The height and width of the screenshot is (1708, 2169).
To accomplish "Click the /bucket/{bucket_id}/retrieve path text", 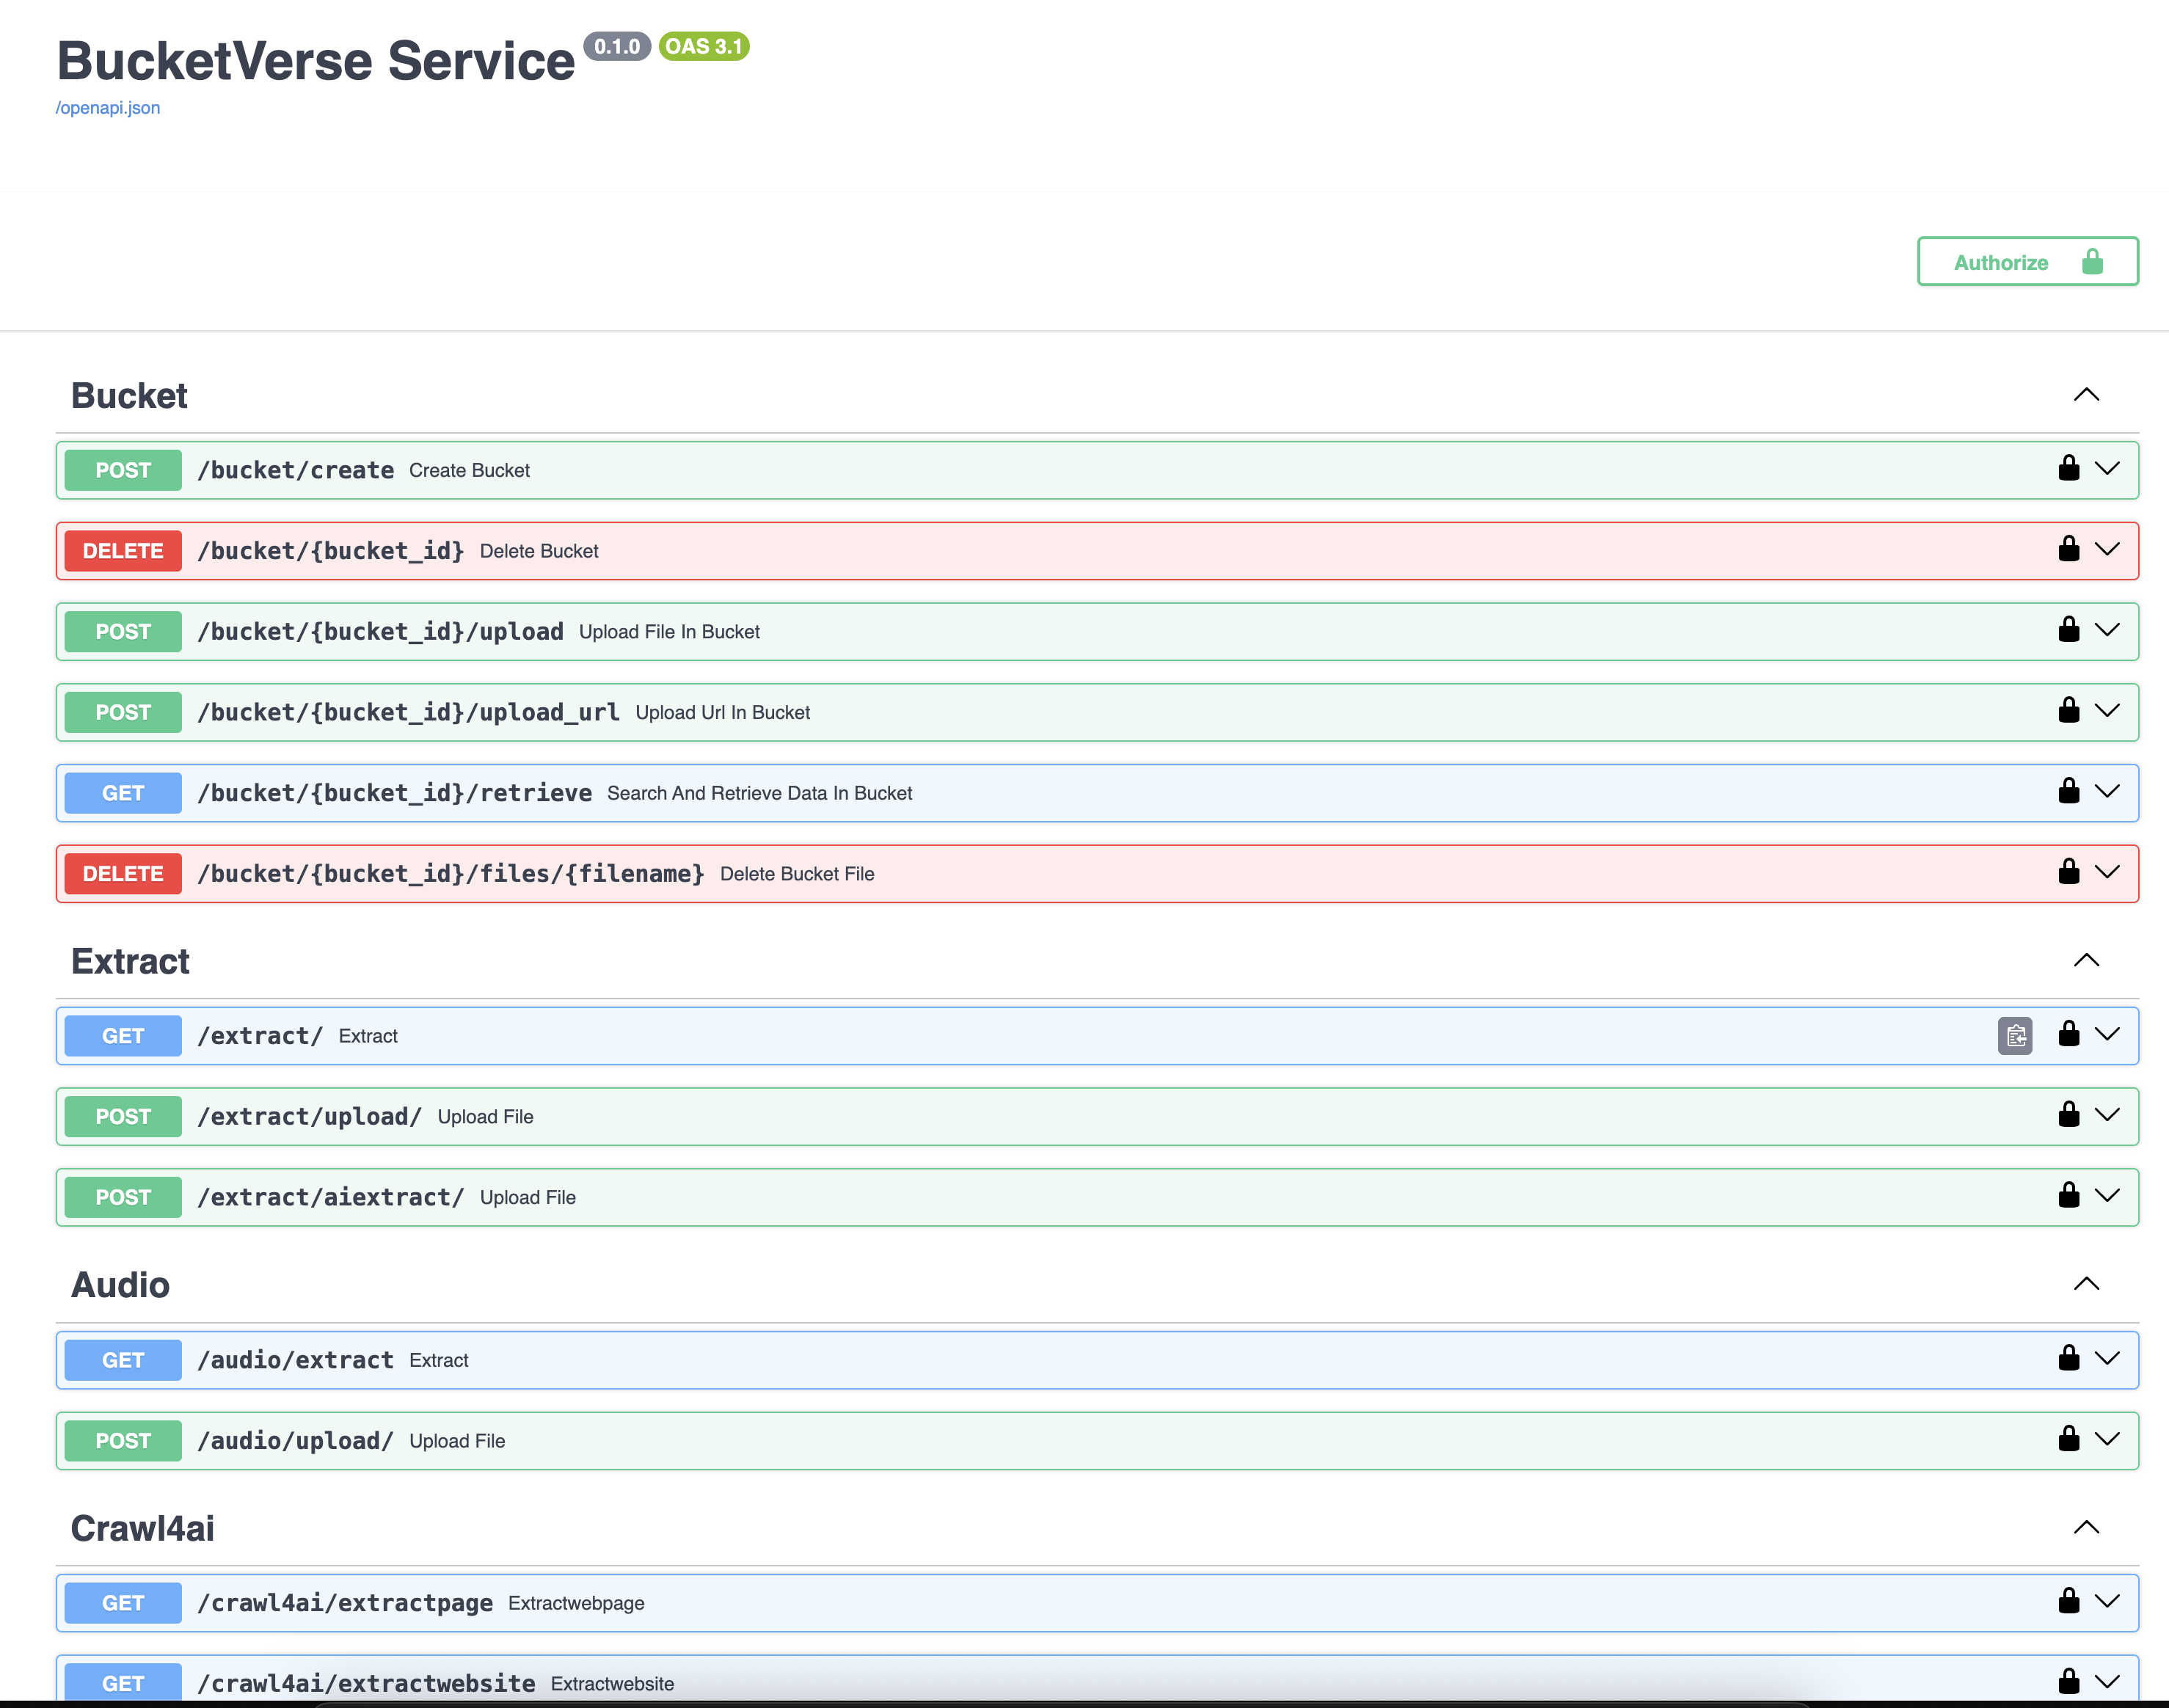I will pyautogui.click(x=395, y=793).
